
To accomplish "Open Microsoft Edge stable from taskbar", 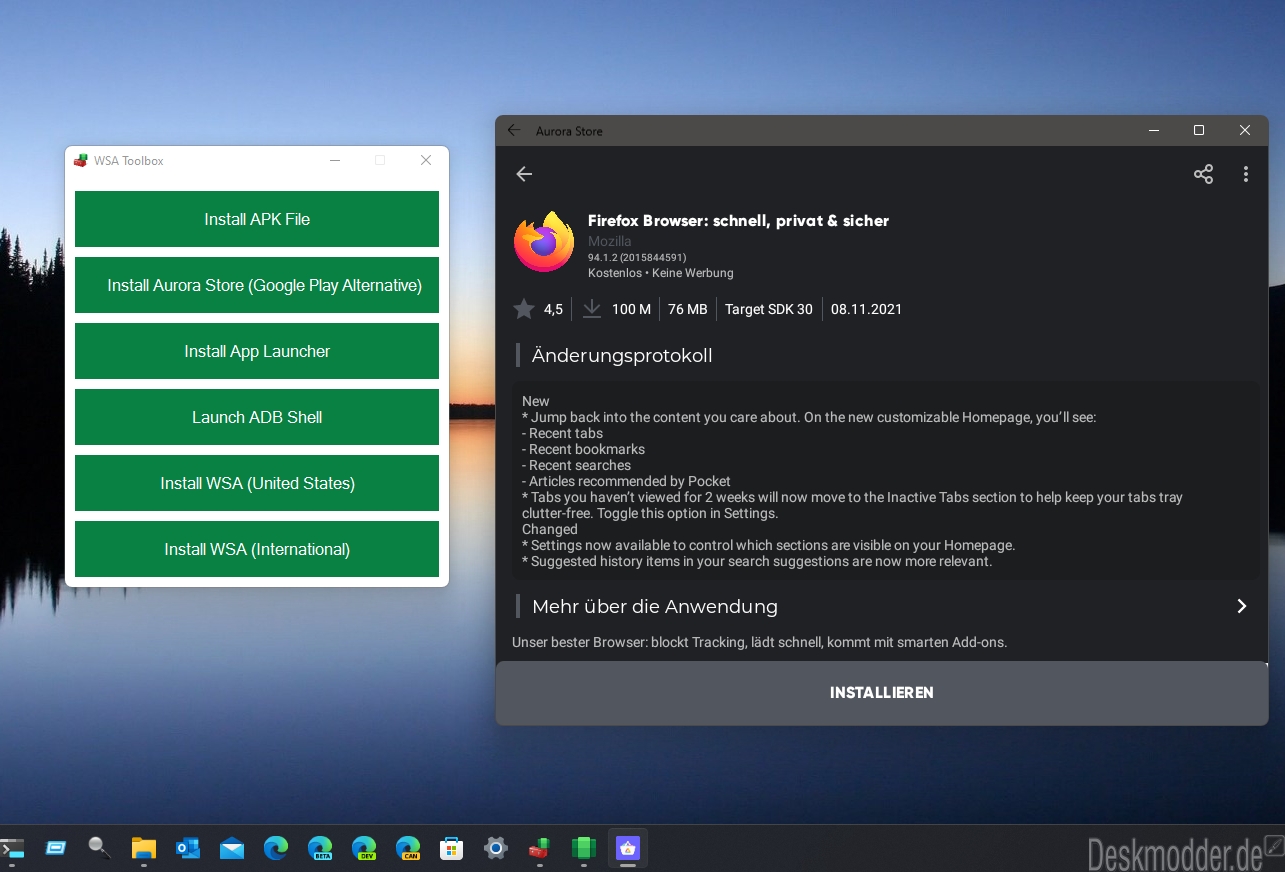I will coord(276,849).
